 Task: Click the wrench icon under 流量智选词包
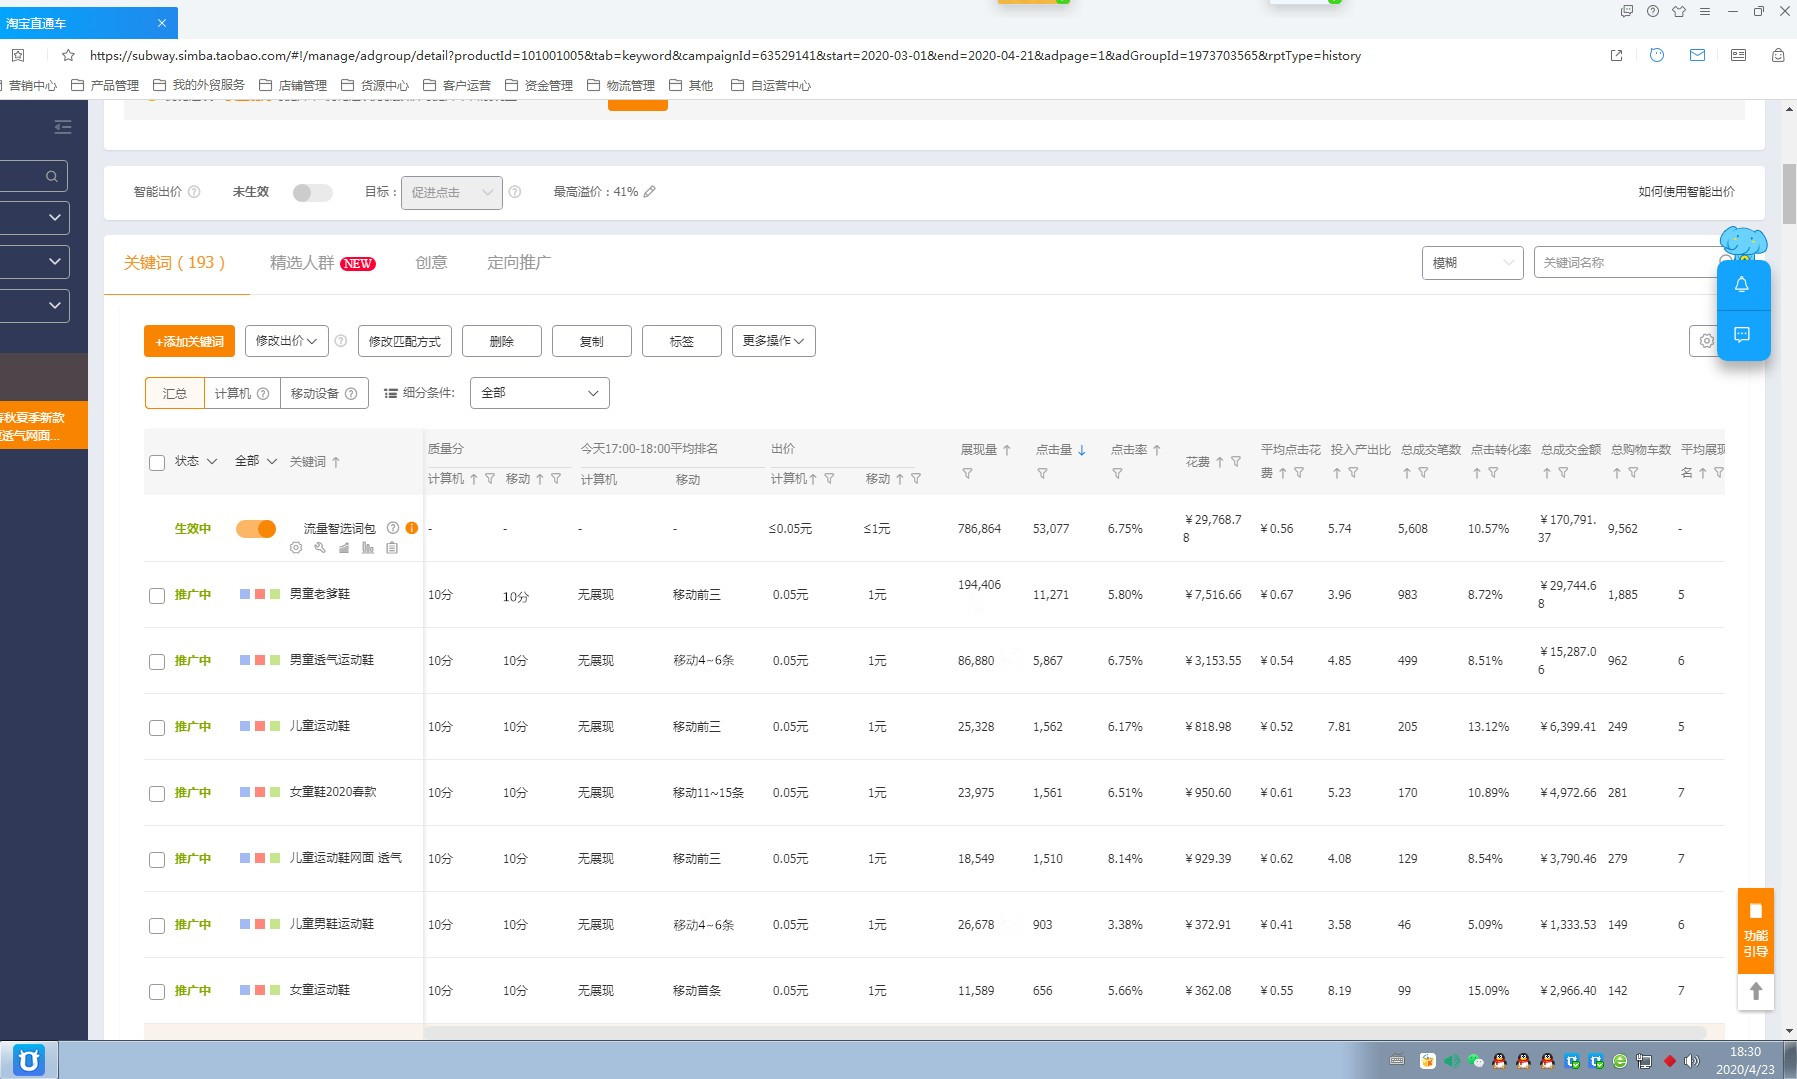point(320,548)
